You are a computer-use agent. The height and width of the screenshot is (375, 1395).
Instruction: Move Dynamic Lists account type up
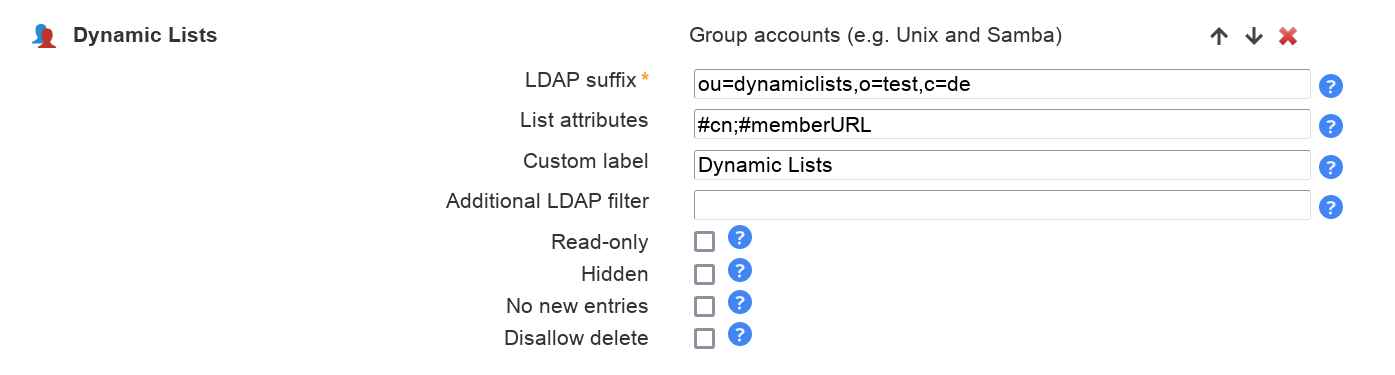coord(1218,37)
